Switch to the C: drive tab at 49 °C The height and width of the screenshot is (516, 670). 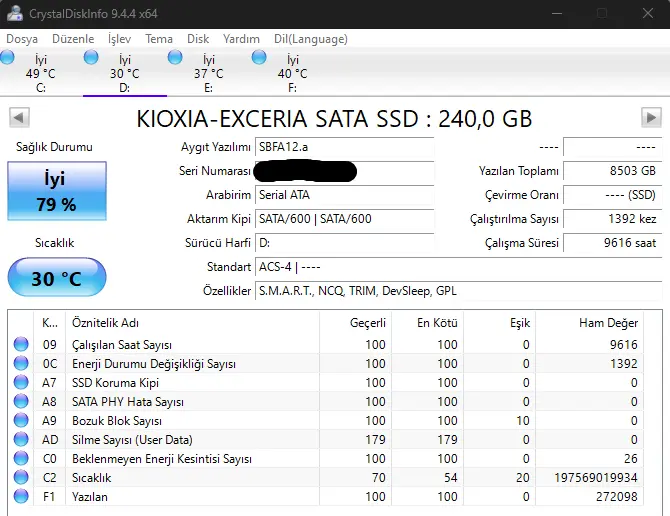pyautogui.click(x=41, y=73)
